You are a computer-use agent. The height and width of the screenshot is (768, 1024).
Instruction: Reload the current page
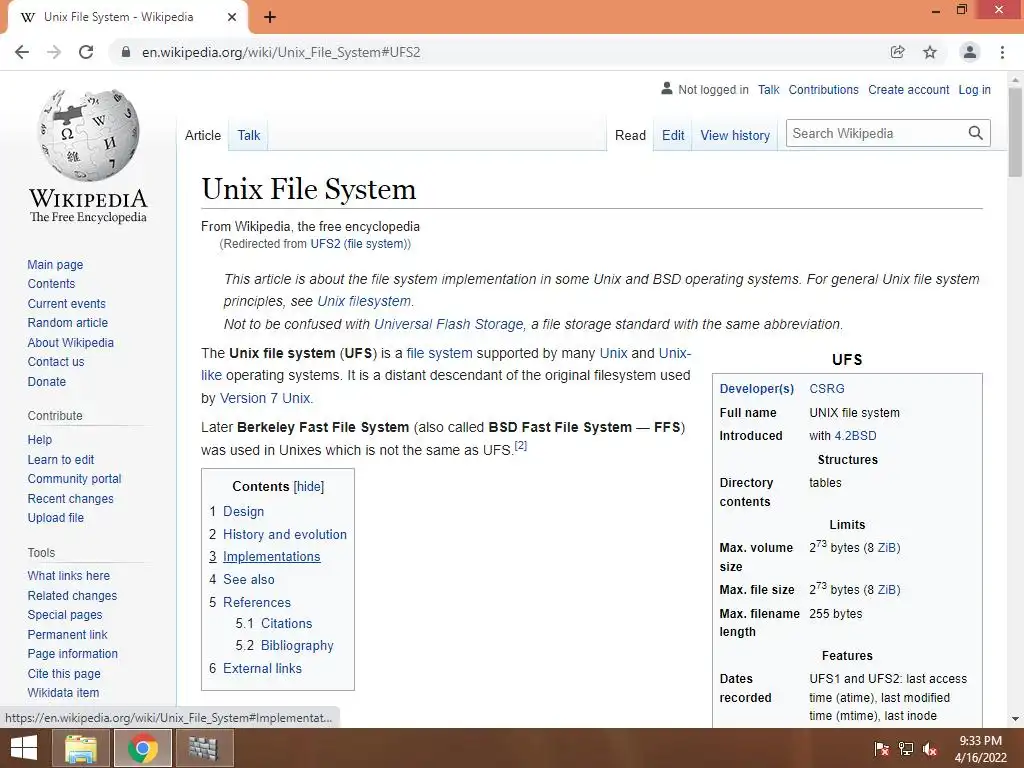pos(86,52)
